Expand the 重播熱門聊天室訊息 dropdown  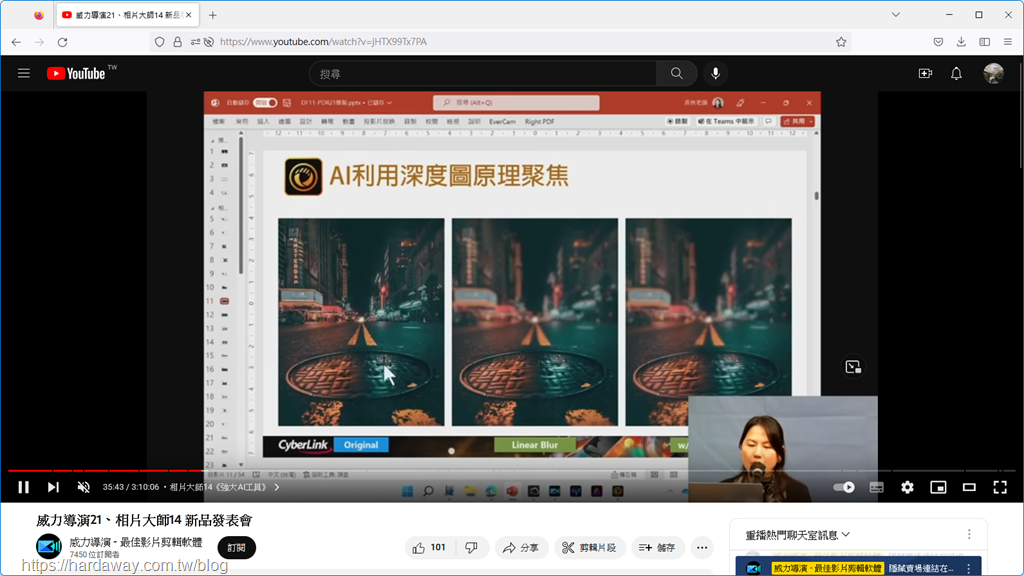click(797, 535)
